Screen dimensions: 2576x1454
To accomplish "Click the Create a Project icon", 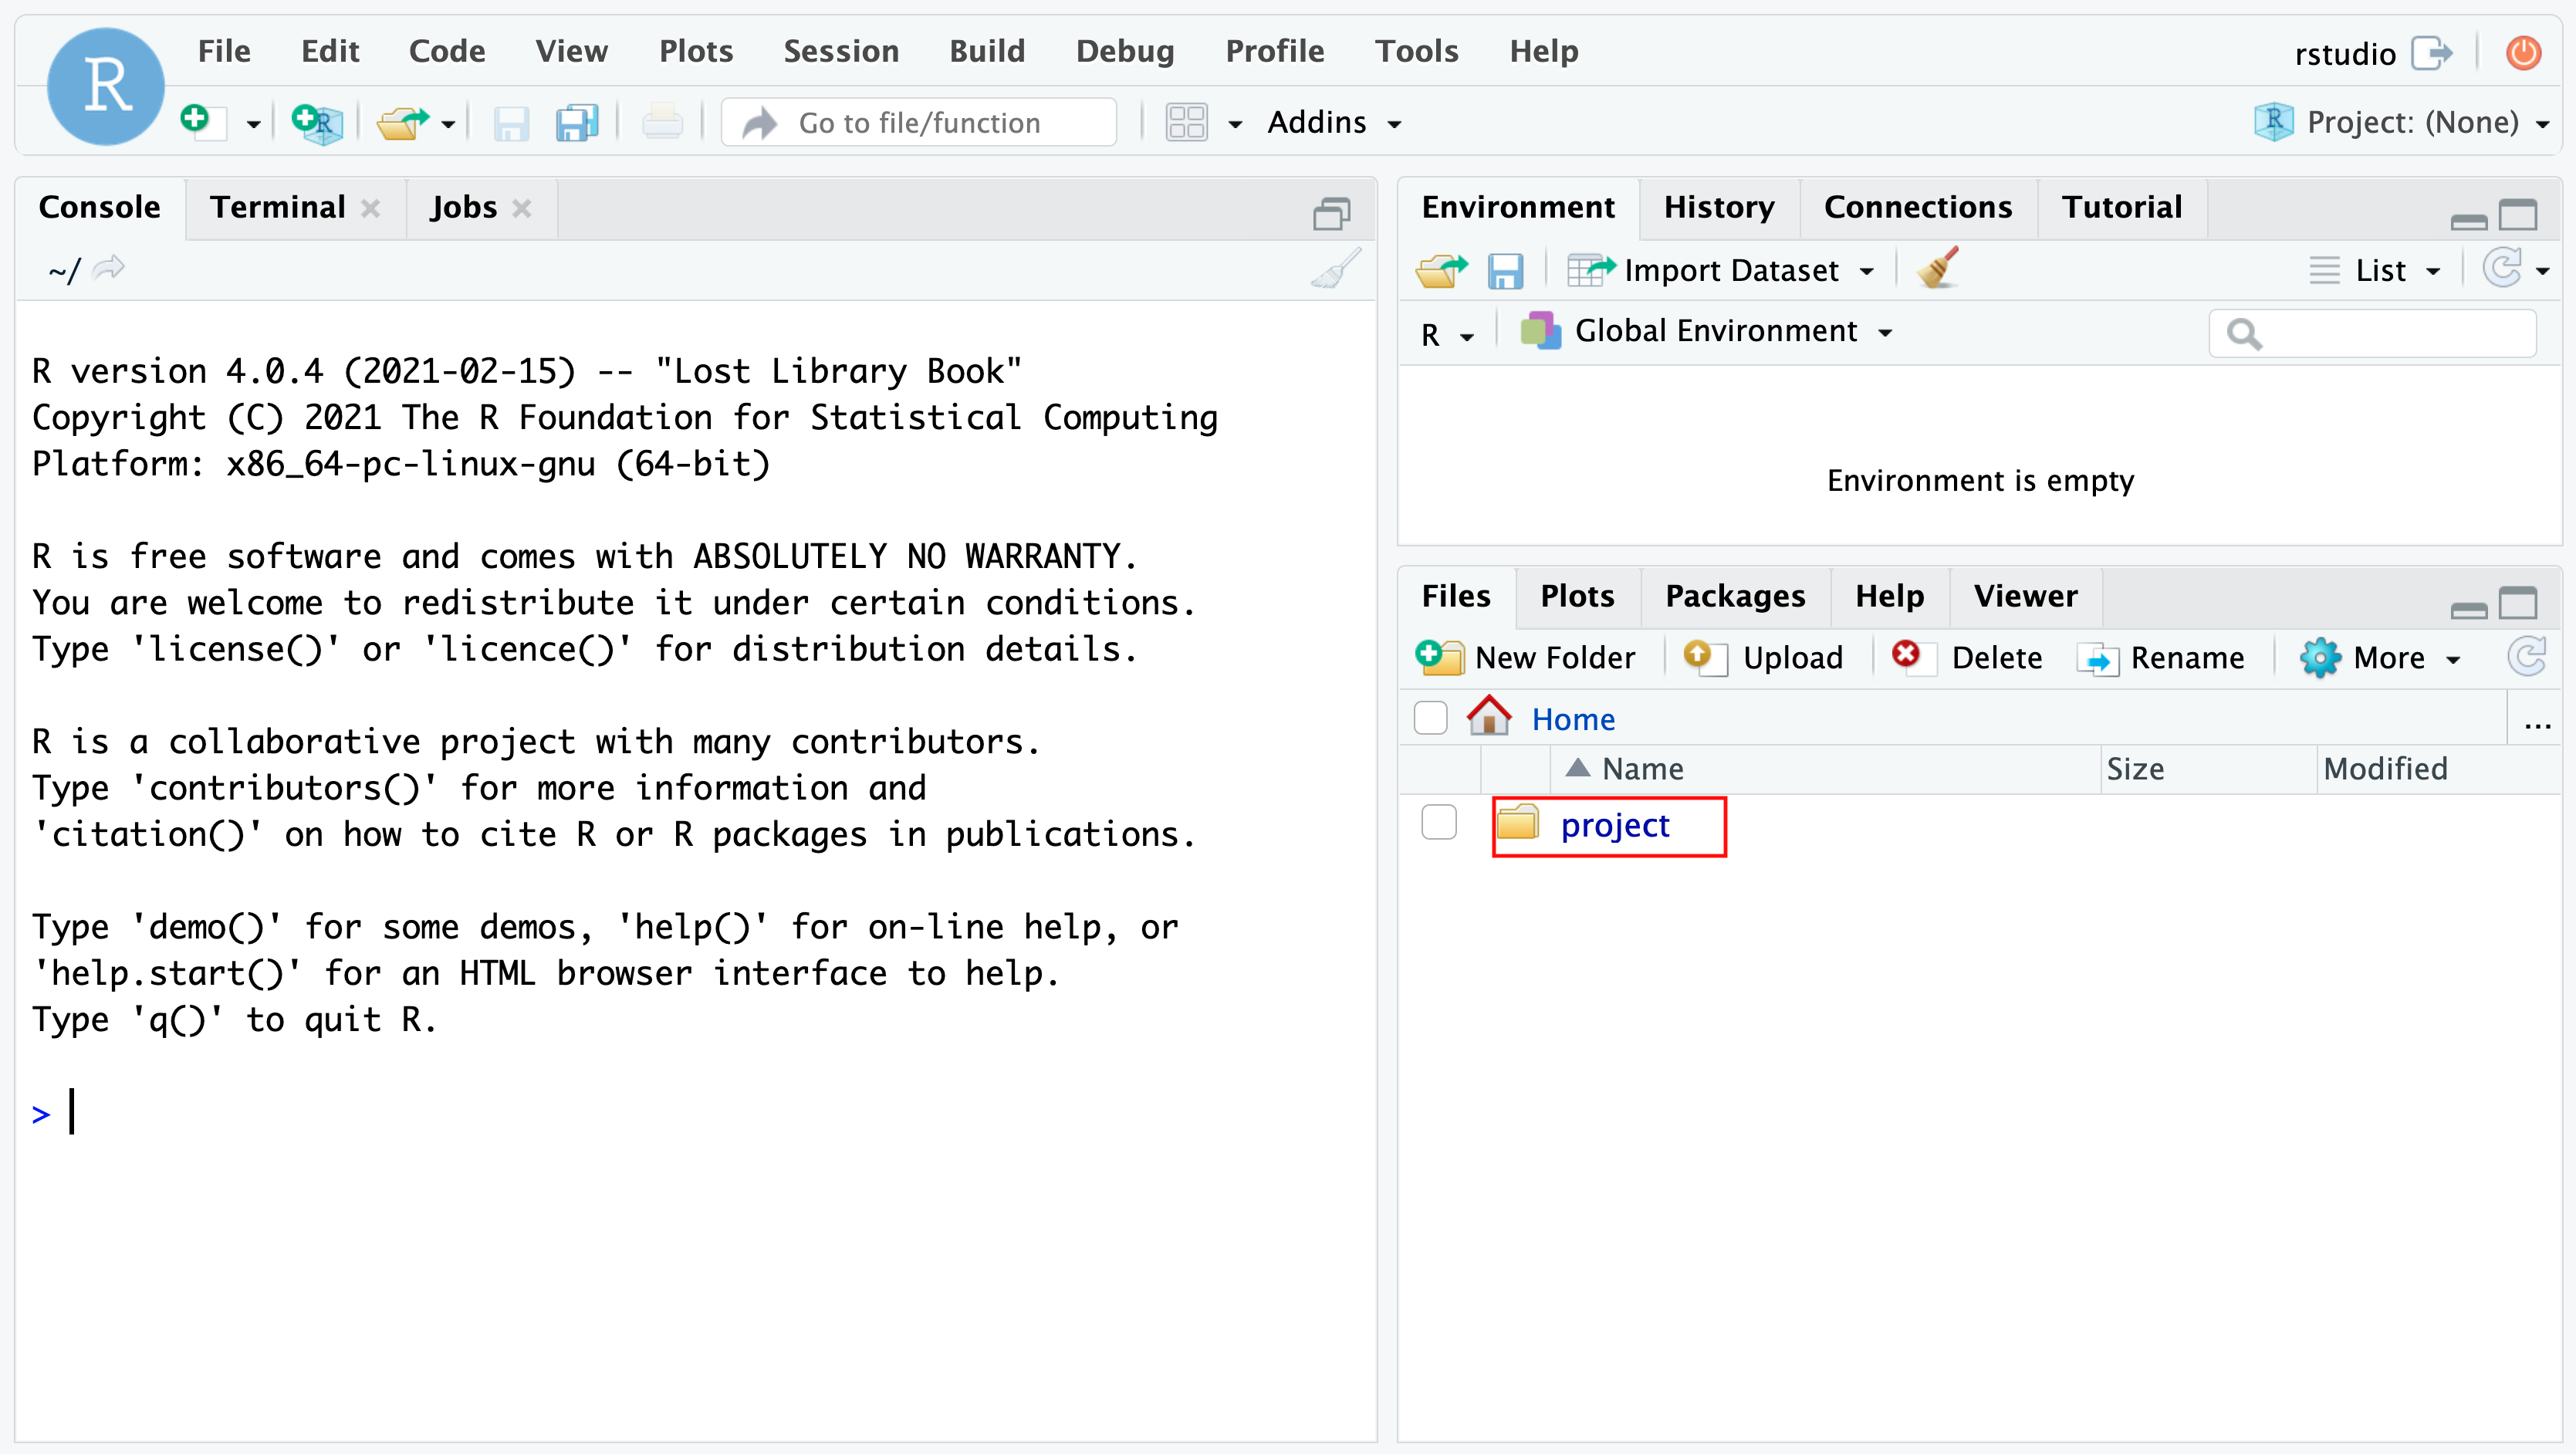I will click(x=317, y=123).
